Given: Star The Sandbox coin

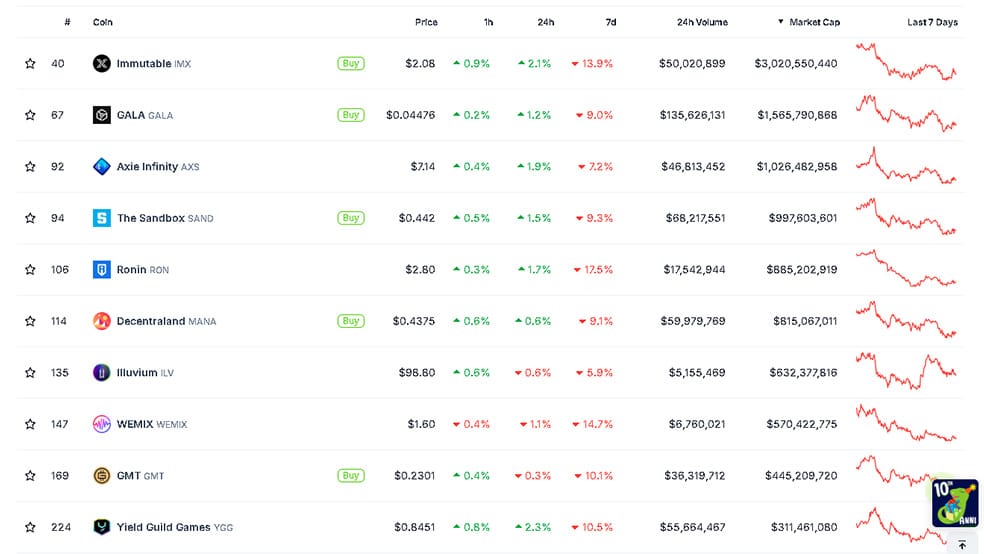Looking at the screenshot, I should click(x=30, y=218).
